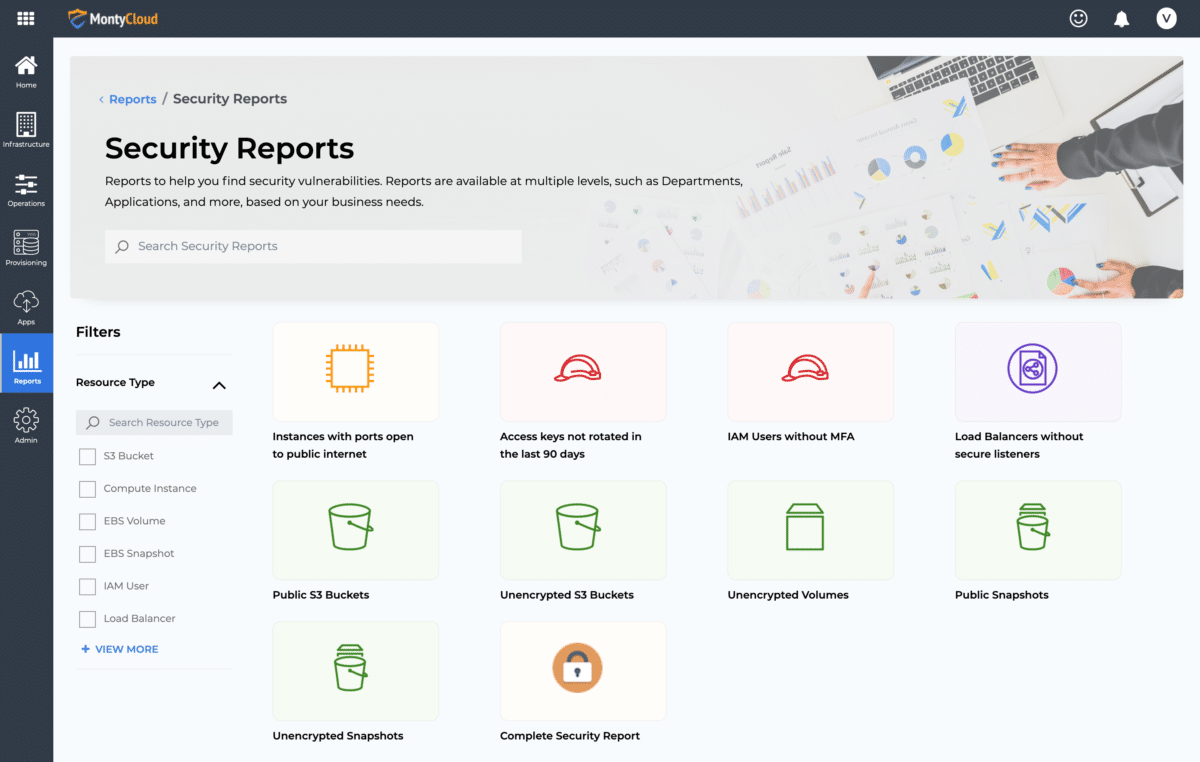
Task: Enable the Compute Instance filter
Action: point(87,489)
